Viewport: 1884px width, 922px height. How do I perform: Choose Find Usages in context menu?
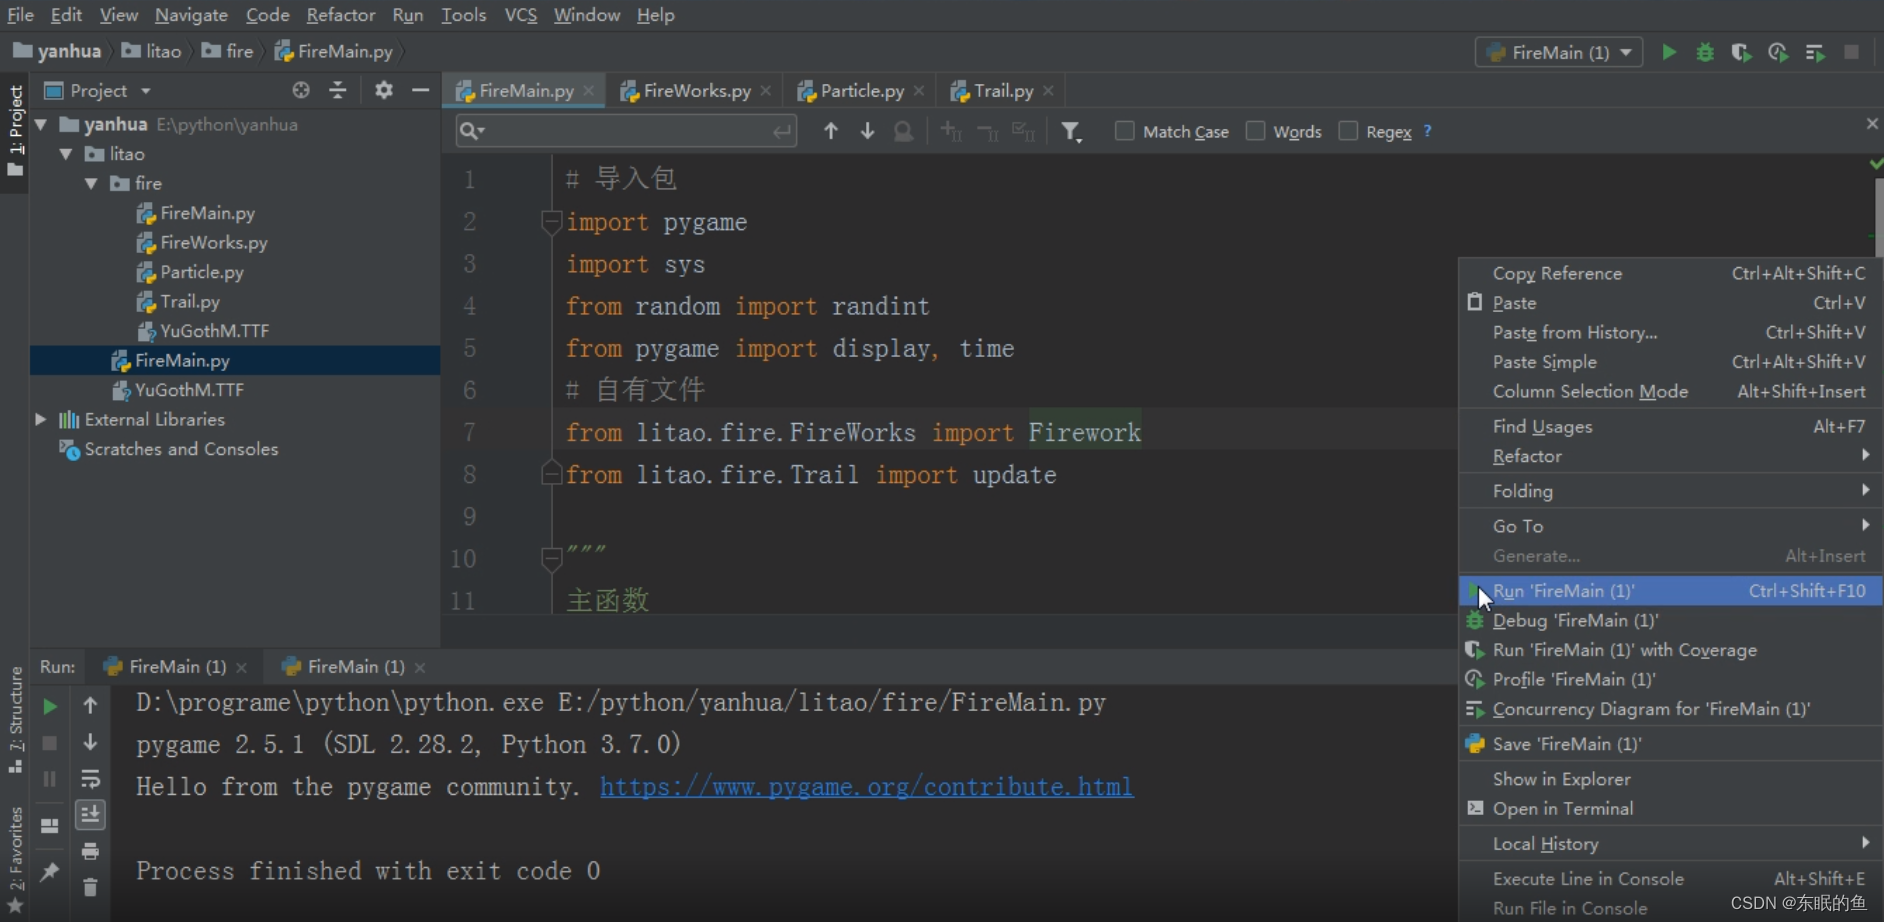point(1670,427)
